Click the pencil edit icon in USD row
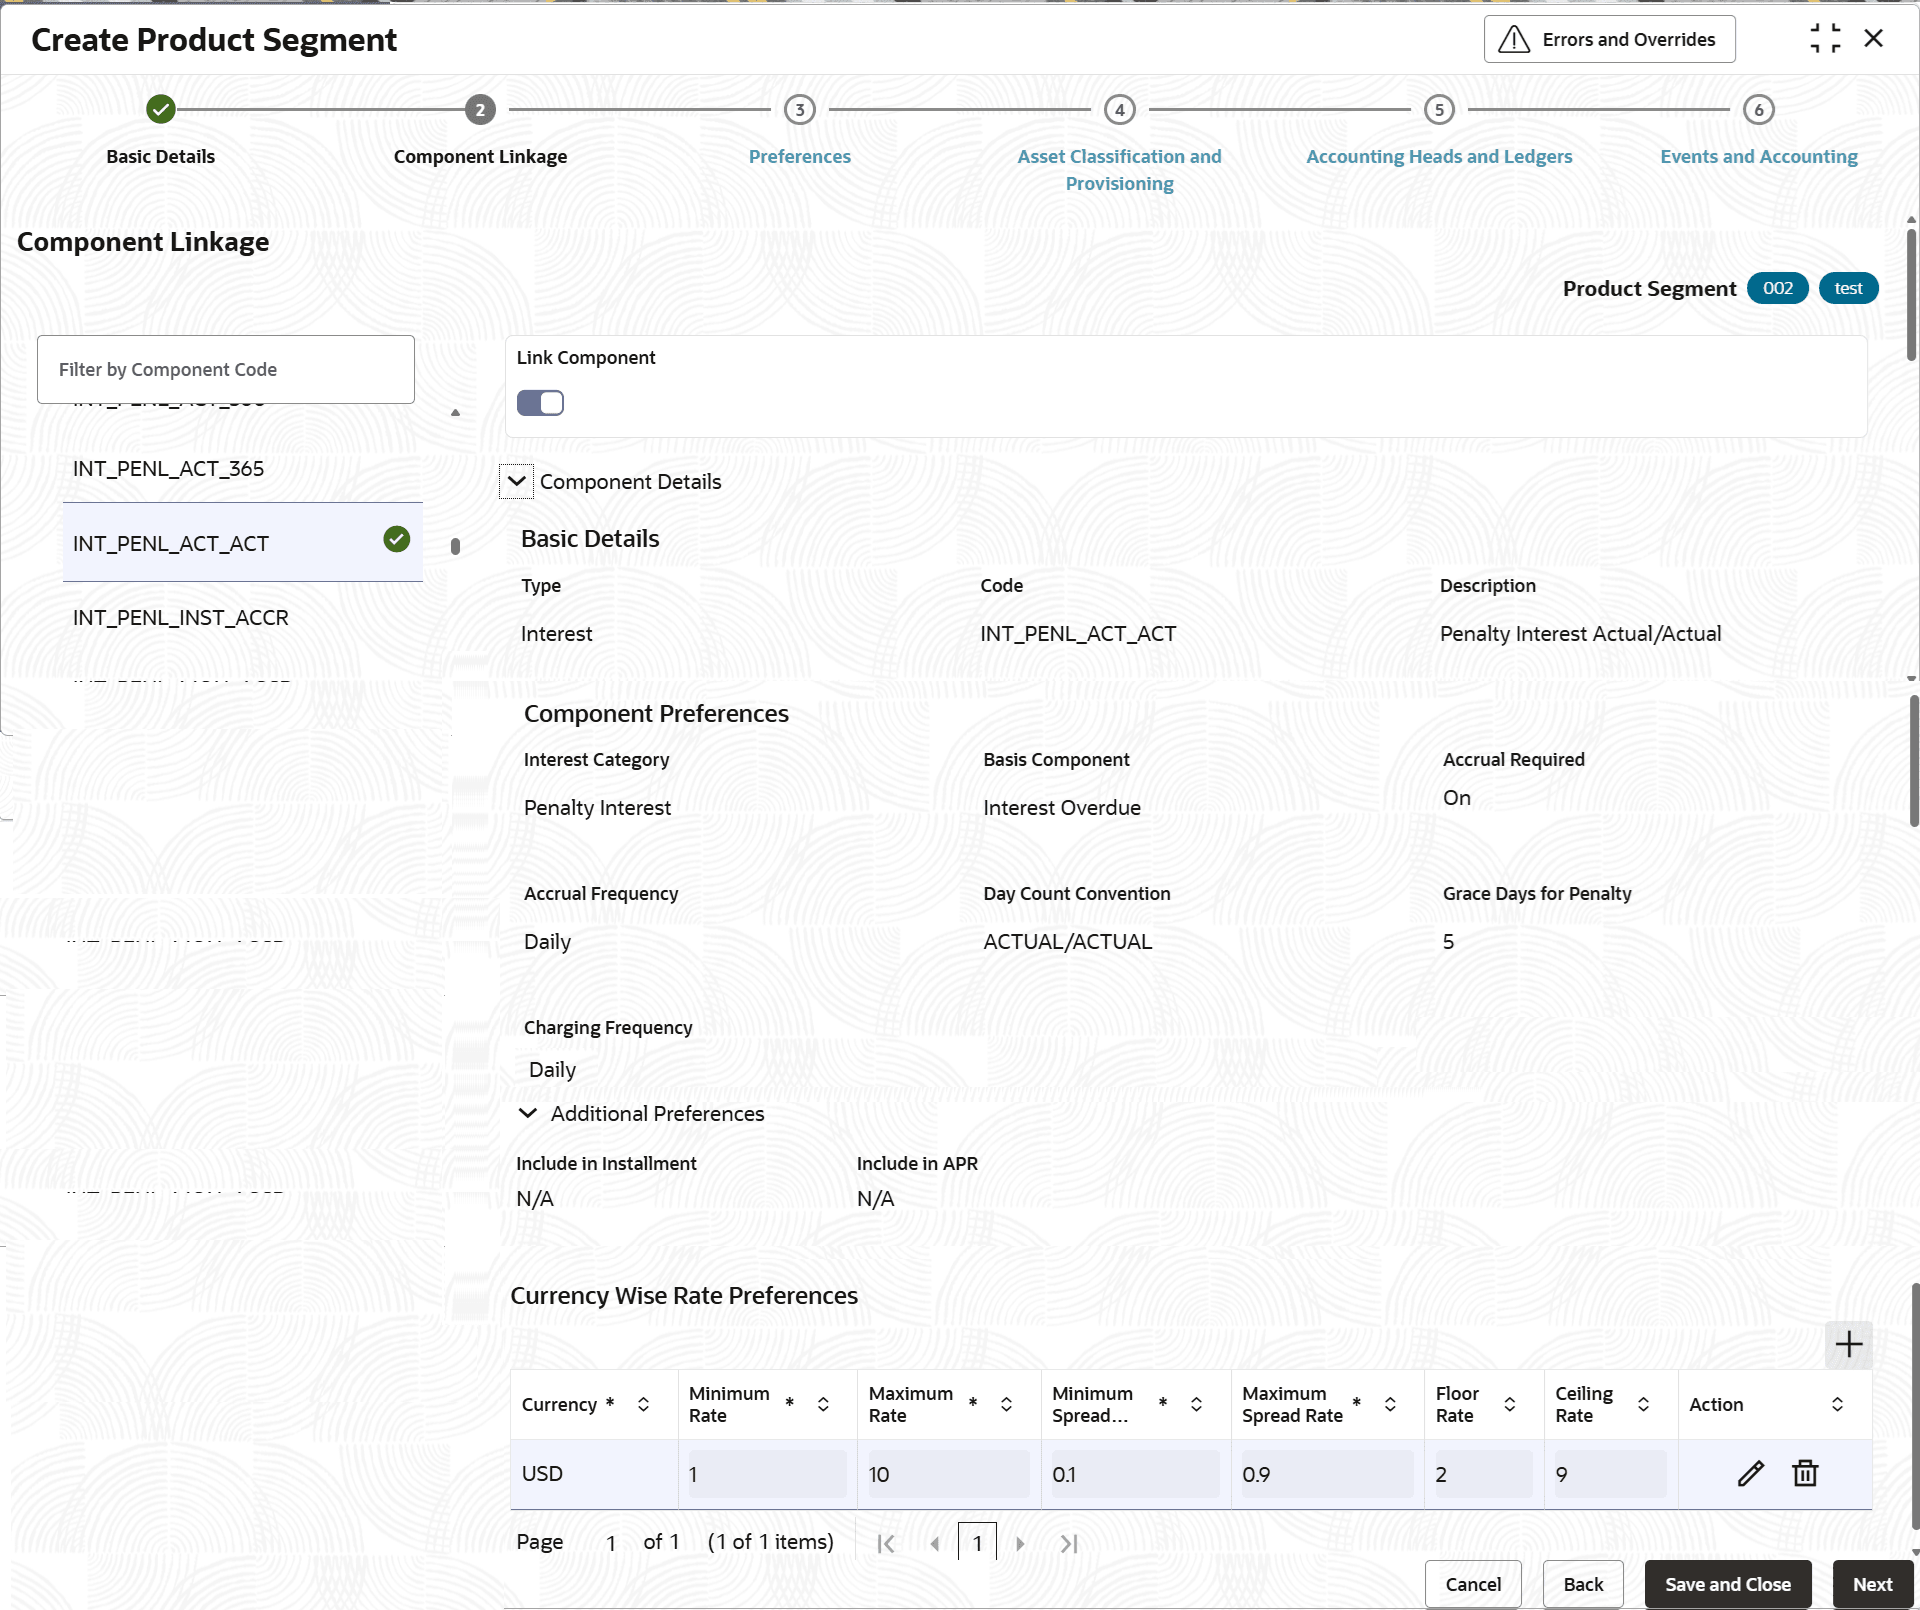 coord(1750,1473)
